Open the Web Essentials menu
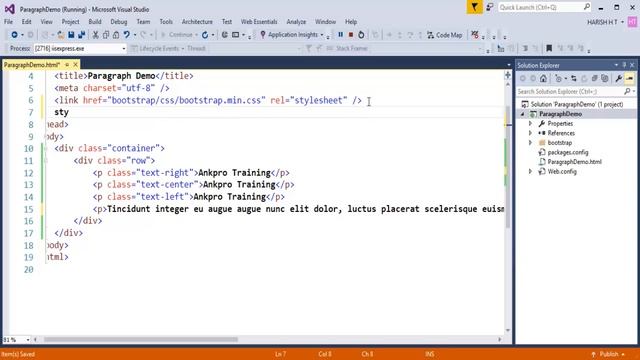640x360 pixels. [259, 22]
